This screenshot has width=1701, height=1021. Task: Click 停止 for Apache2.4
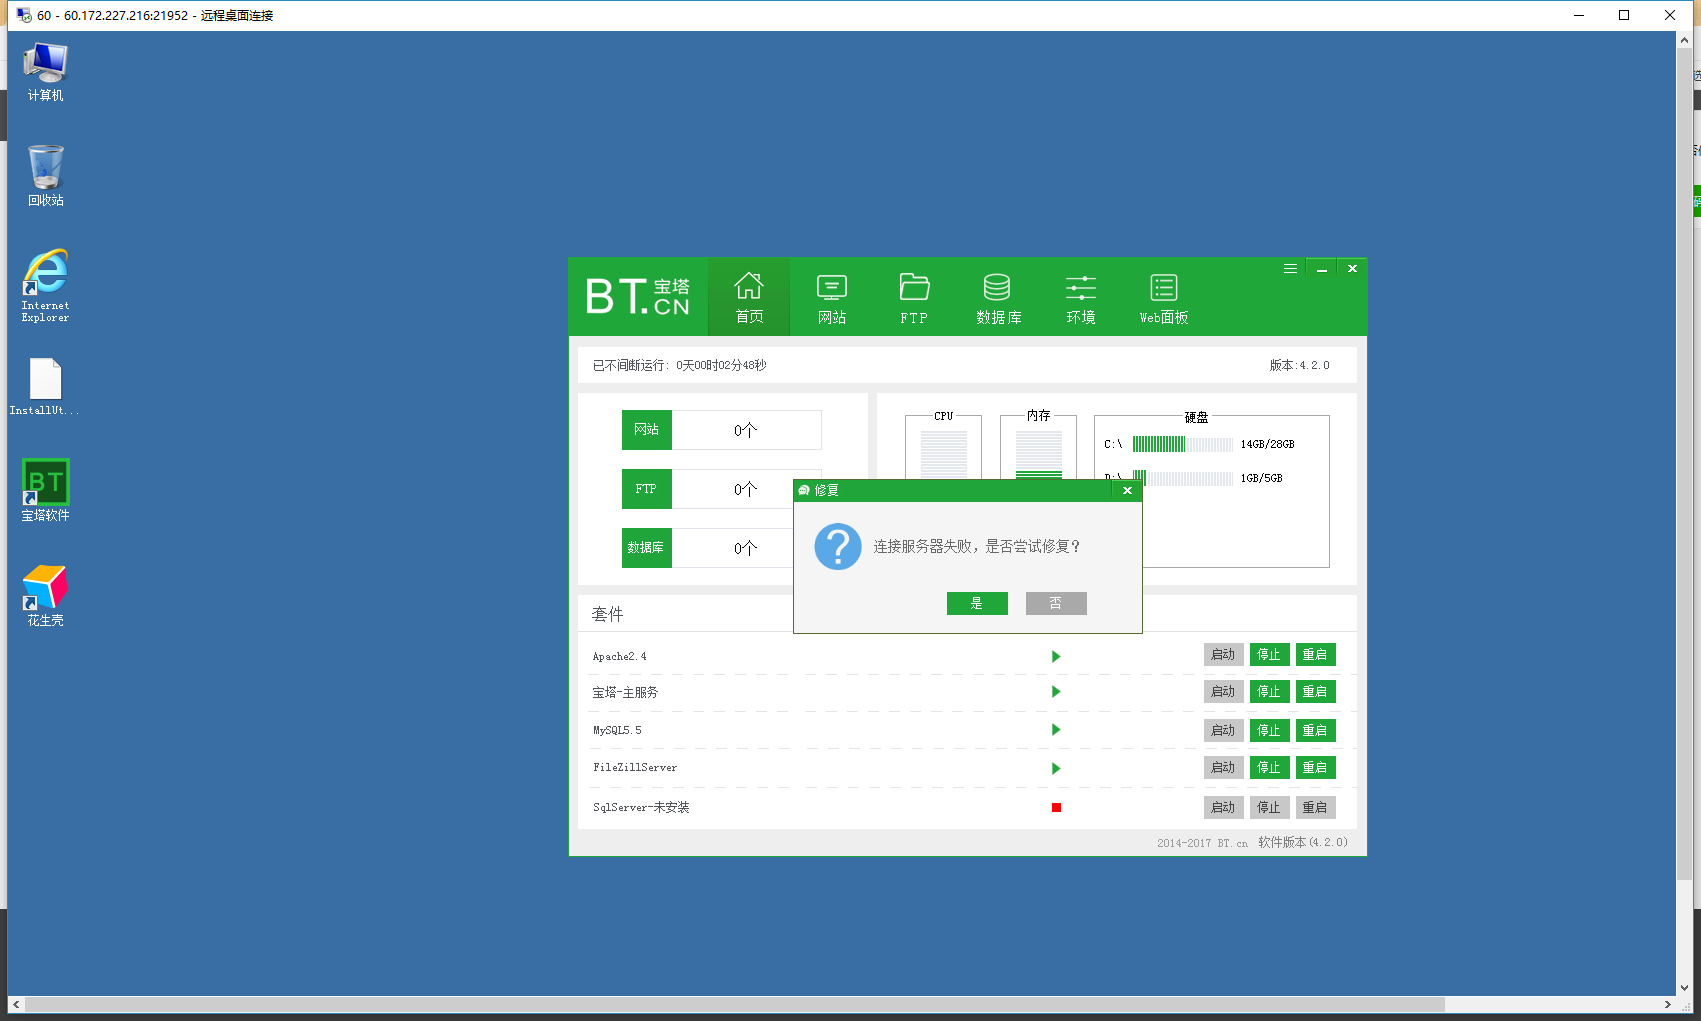1269,655
